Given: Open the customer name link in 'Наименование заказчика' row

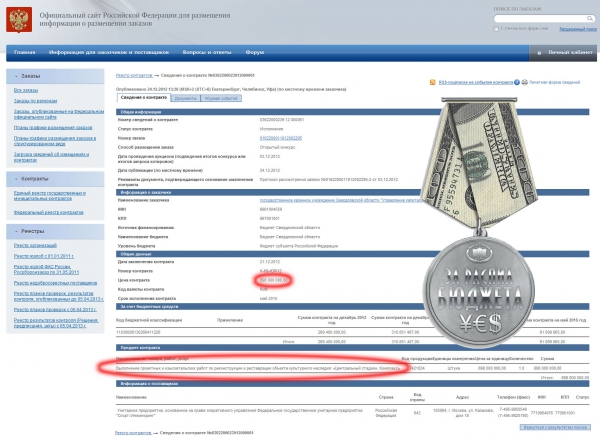Looking at the screenshot, I should (x=341, y=200).
